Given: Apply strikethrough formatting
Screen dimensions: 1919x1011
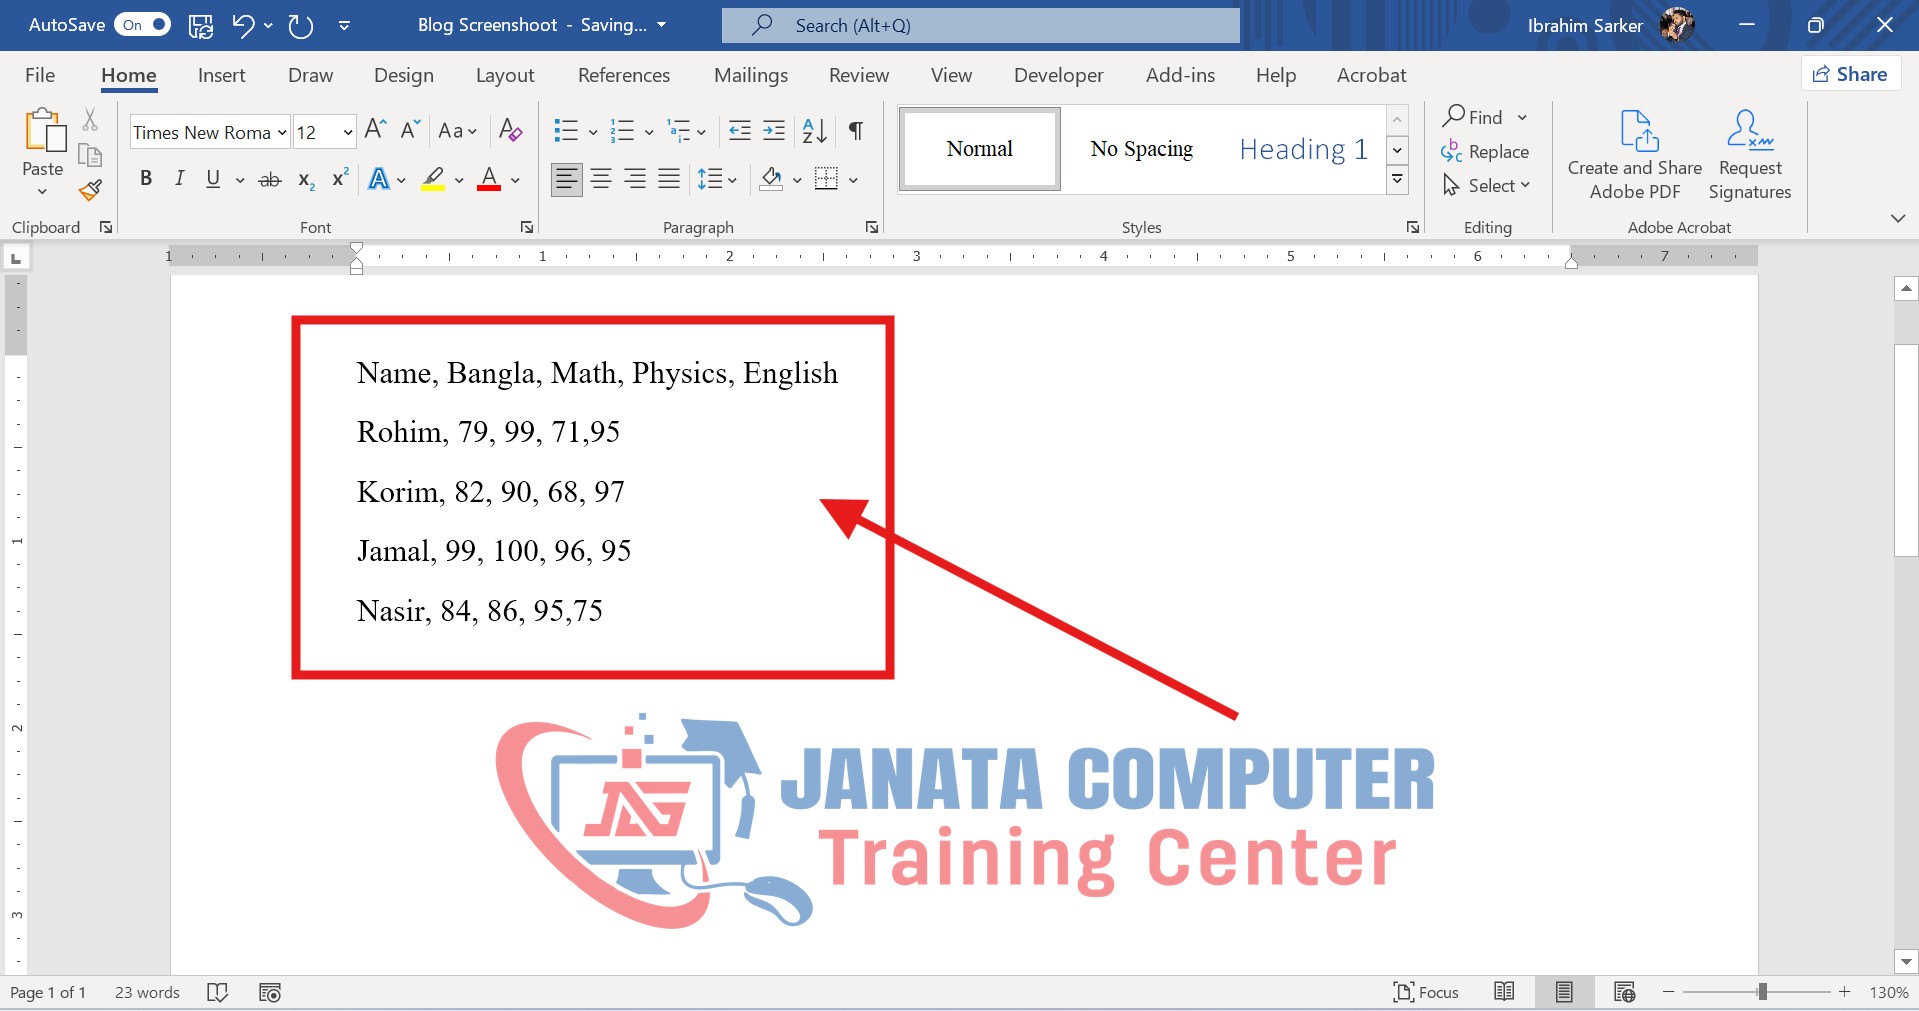Looking at the screenshot, I should pyautogui.click(x=270, y=180).
